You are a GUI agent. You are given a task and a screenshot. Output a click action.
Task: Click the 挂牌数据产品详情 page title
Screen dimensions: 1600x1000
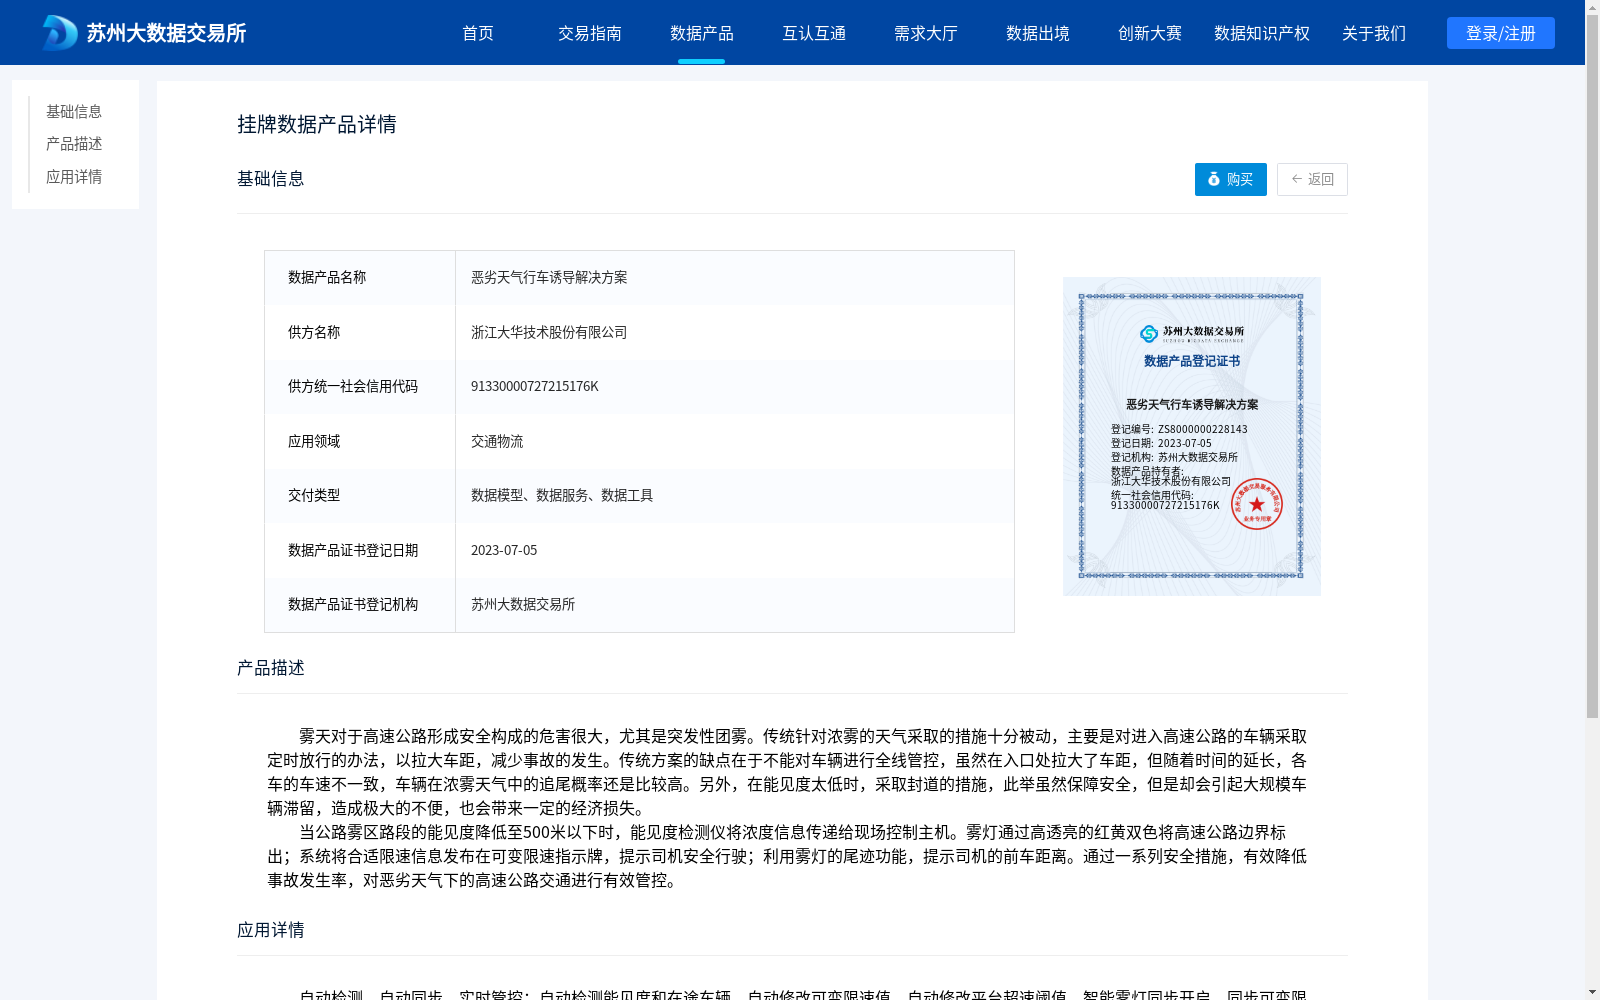click(x=317, y=124)
